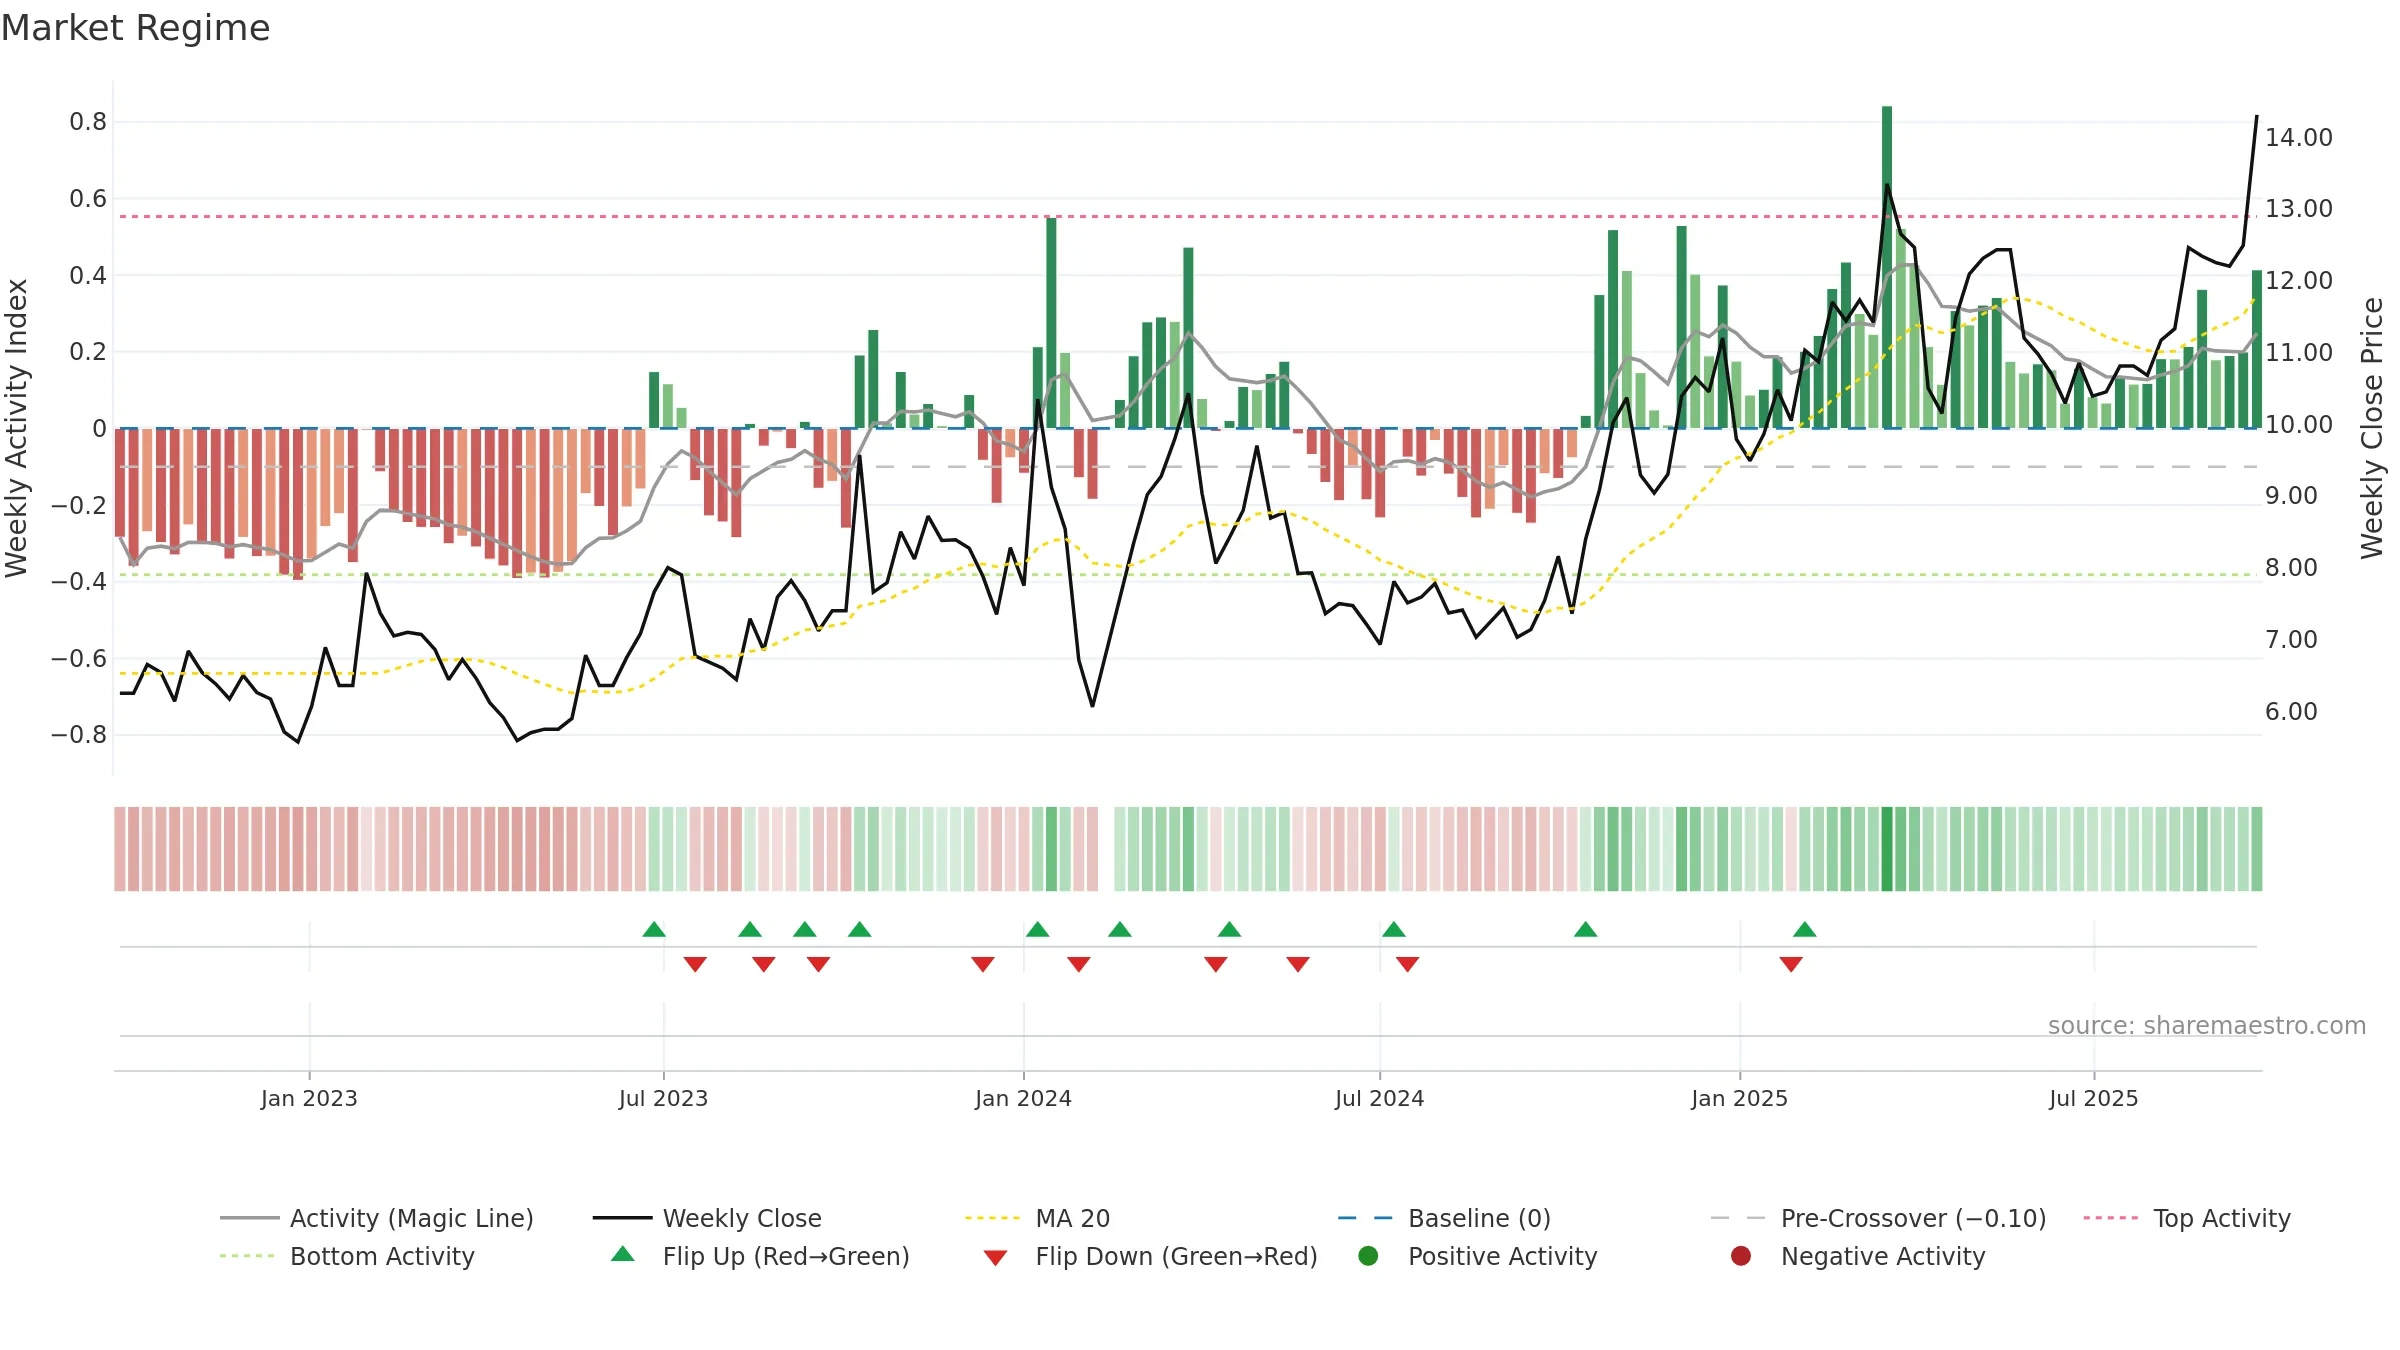Click the first red flip-down marker after Jul 2023

point(695,964)
